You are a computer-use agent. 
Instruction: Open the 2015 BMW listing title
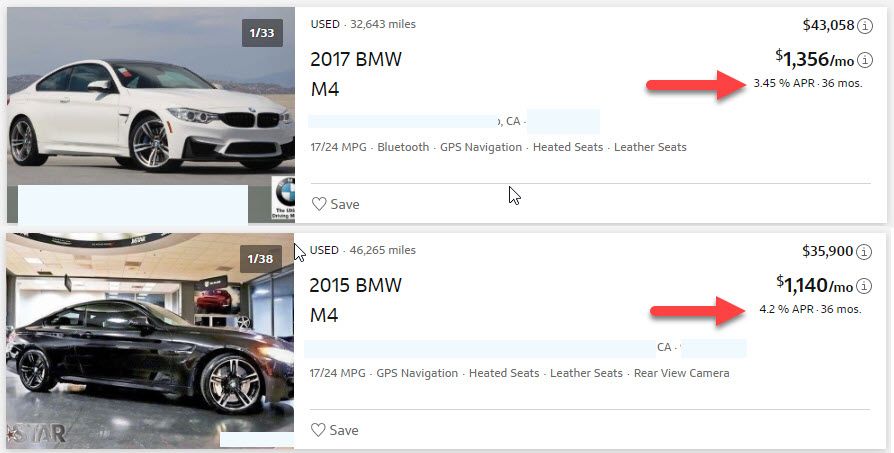click(356, 286)
